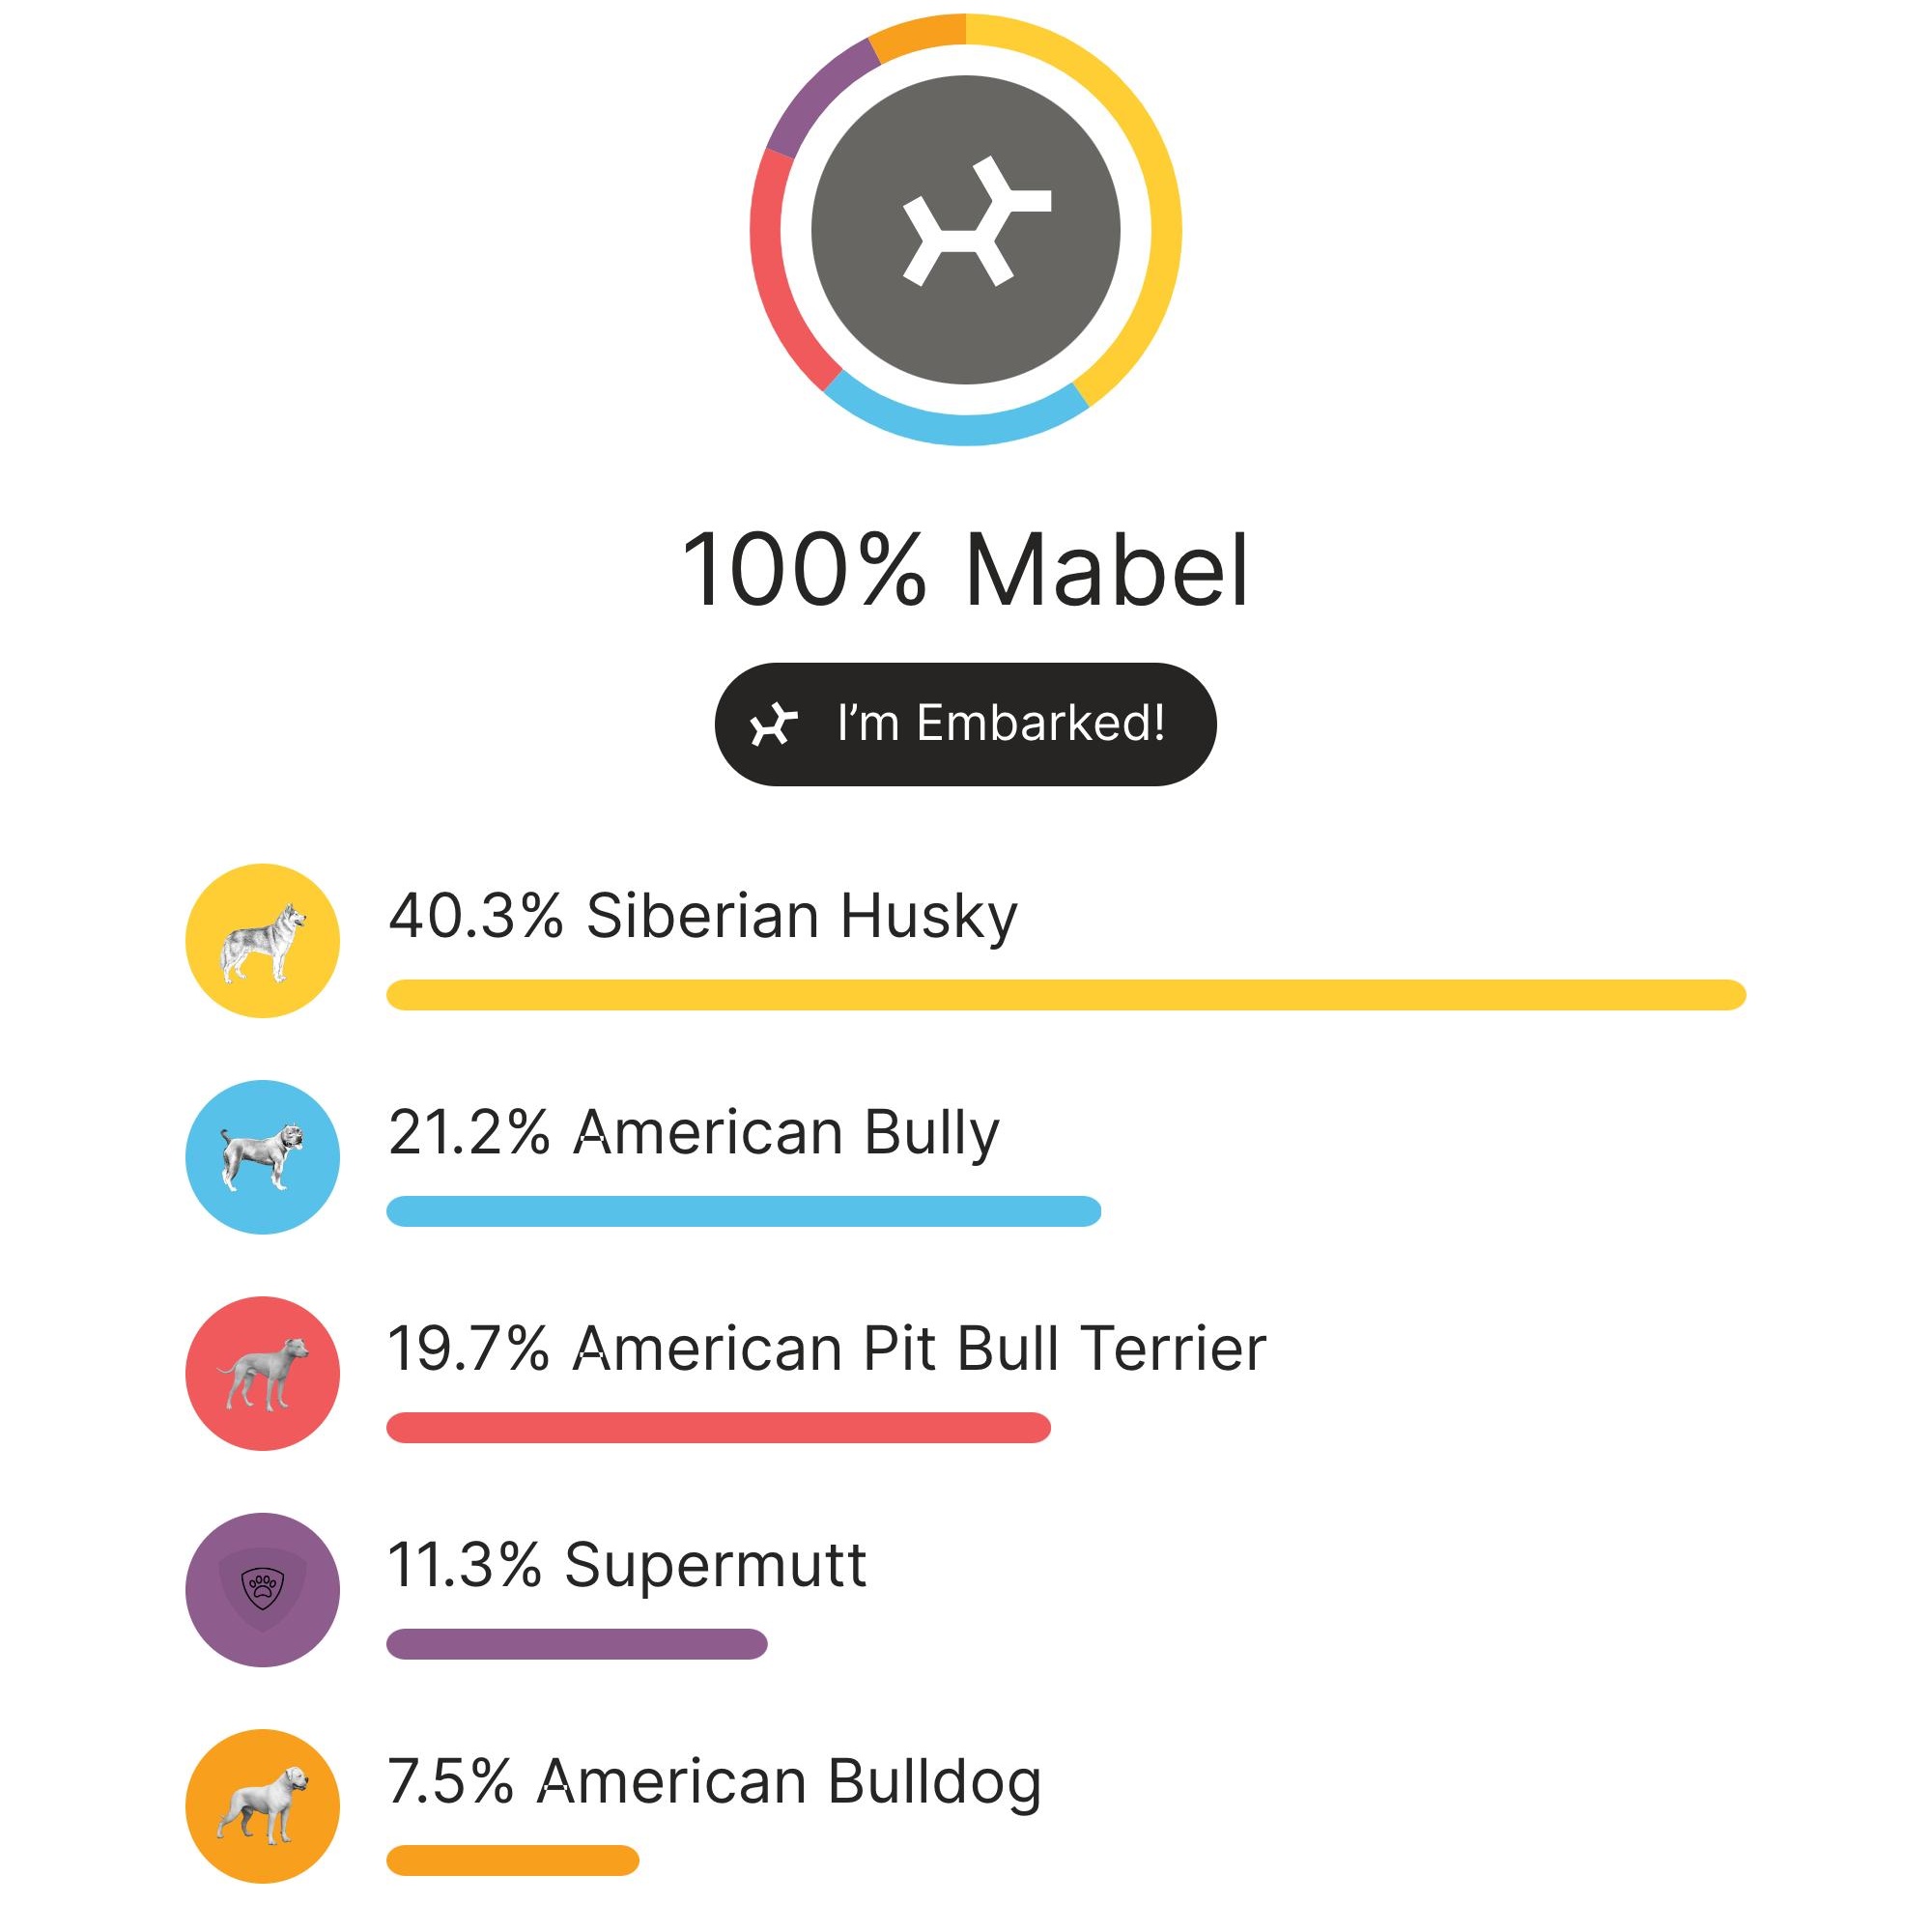Click the "100% Mabel" heading
The image size is (1932, 1932).
tap(965, 570)
